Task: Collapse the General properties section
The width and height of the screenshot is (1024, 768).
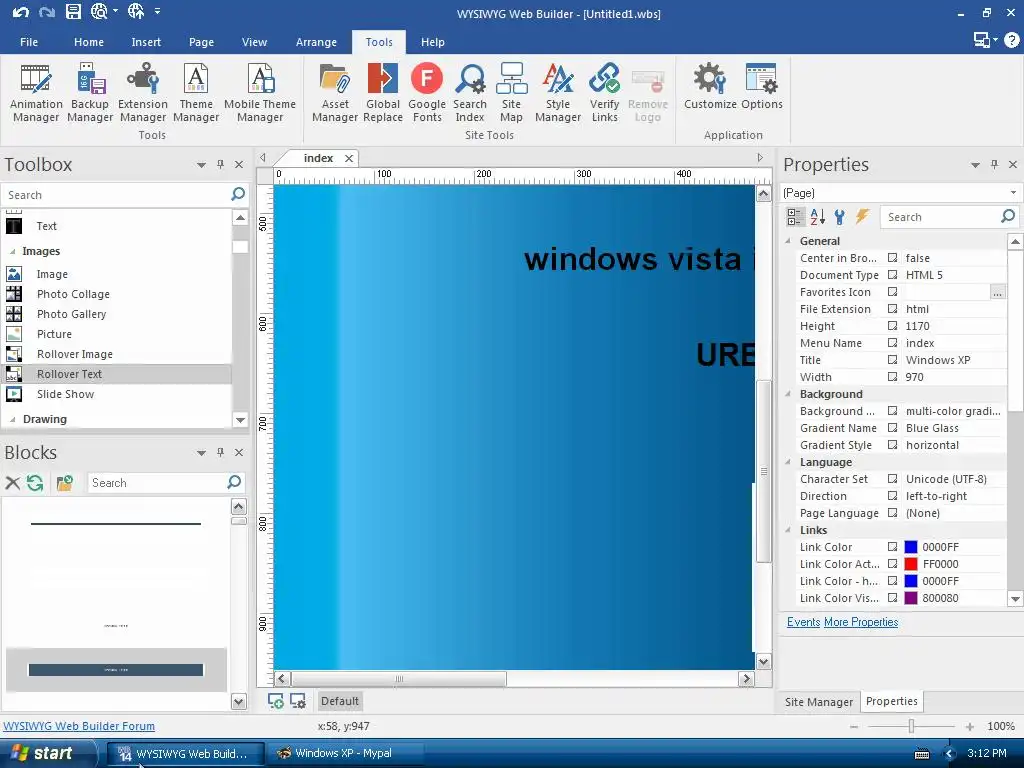Action: [788, 241]
